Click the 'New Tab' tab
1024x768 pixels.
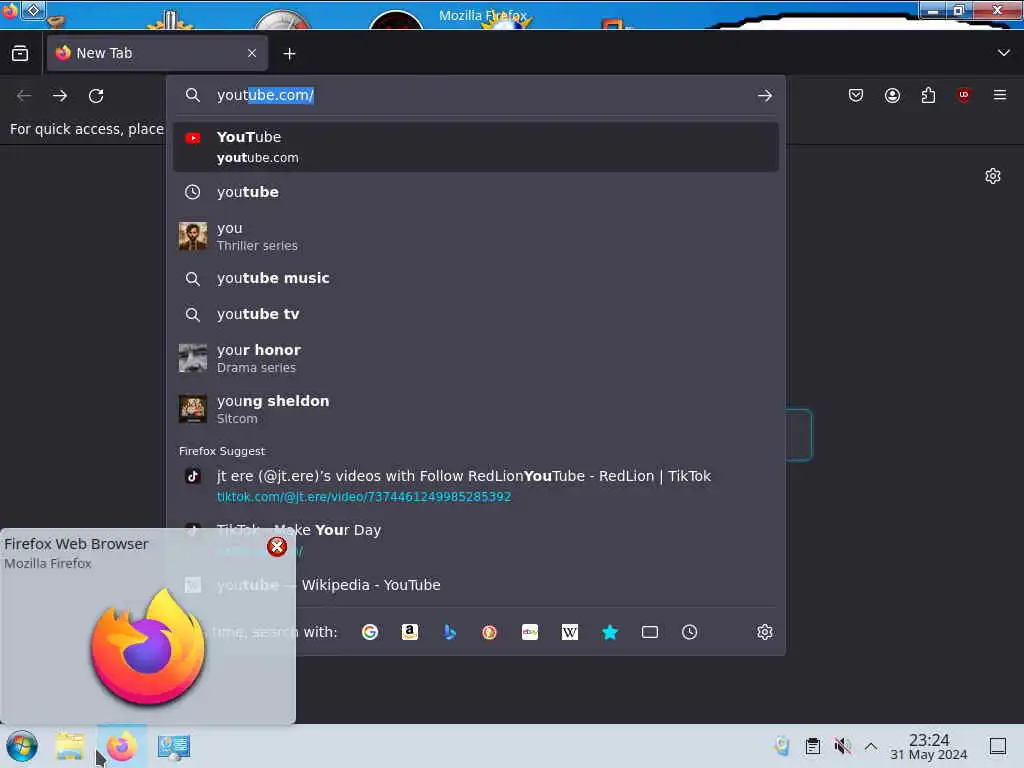point(157,54)
